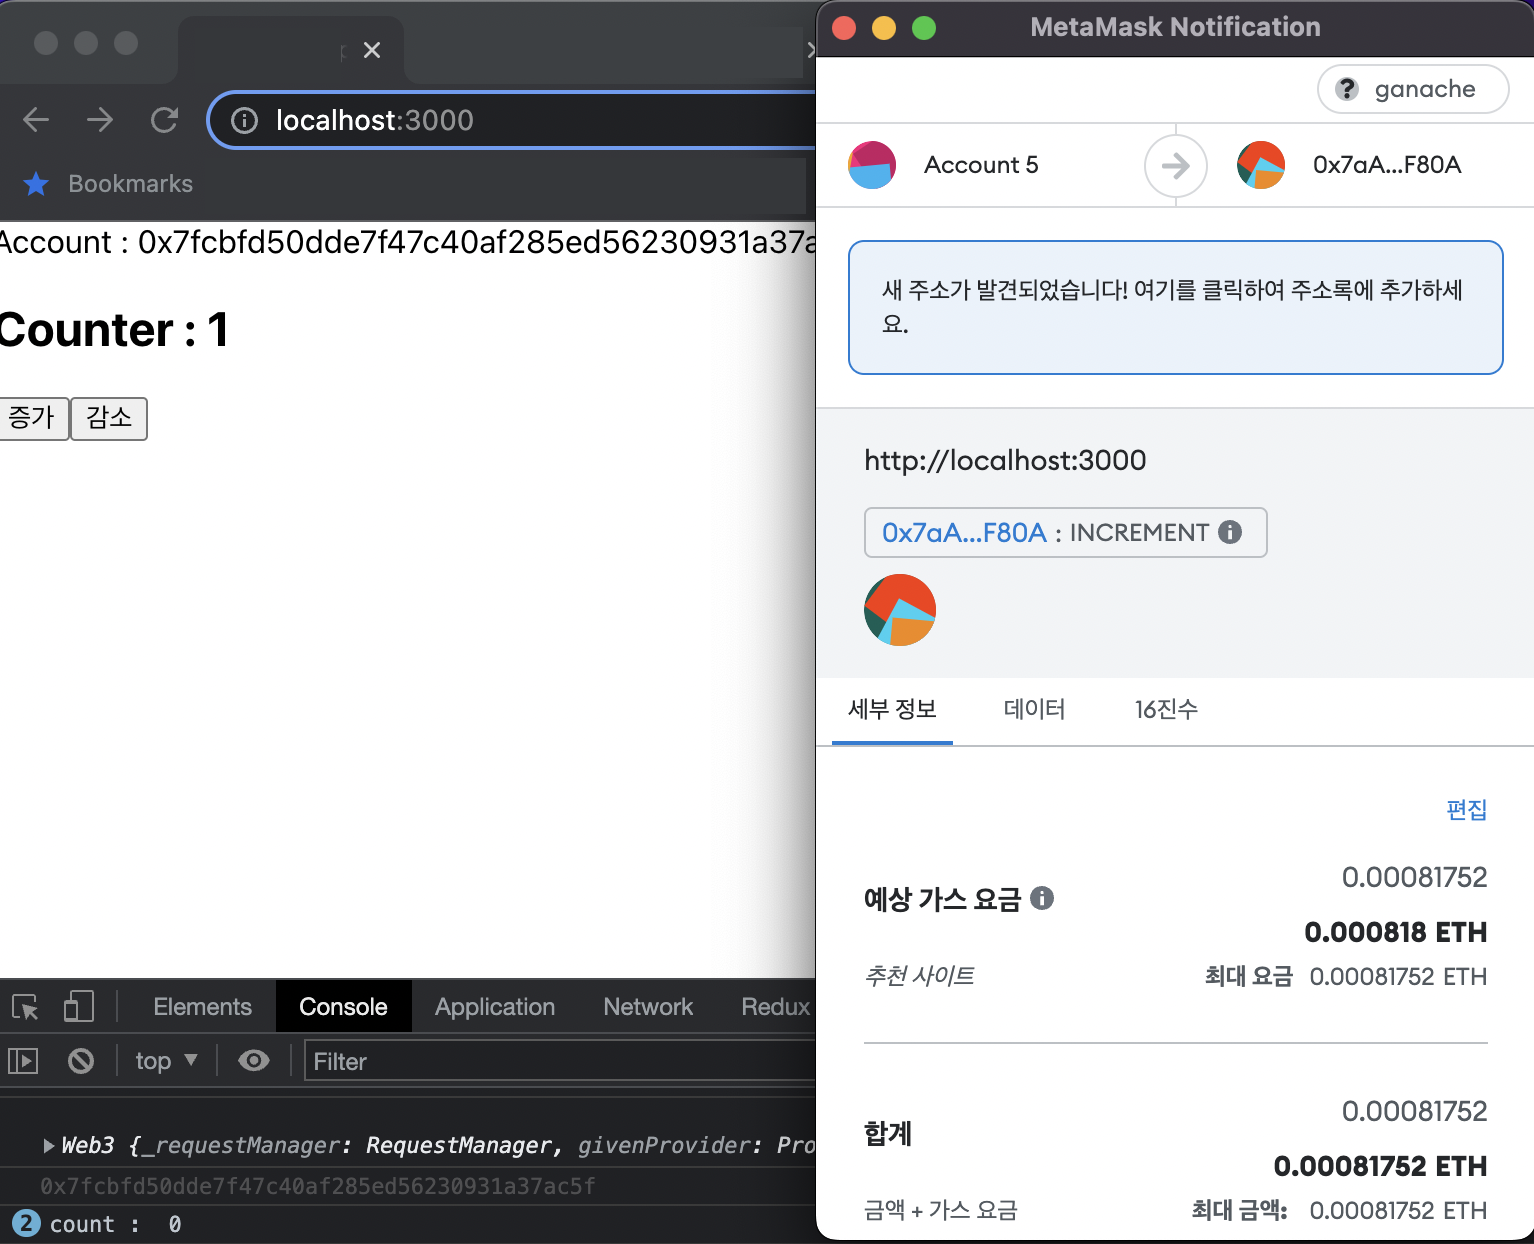The height and width of the screenshot is (1244, 1534).
Task: Click the 감소 decrement button
Action: point(109,418)
